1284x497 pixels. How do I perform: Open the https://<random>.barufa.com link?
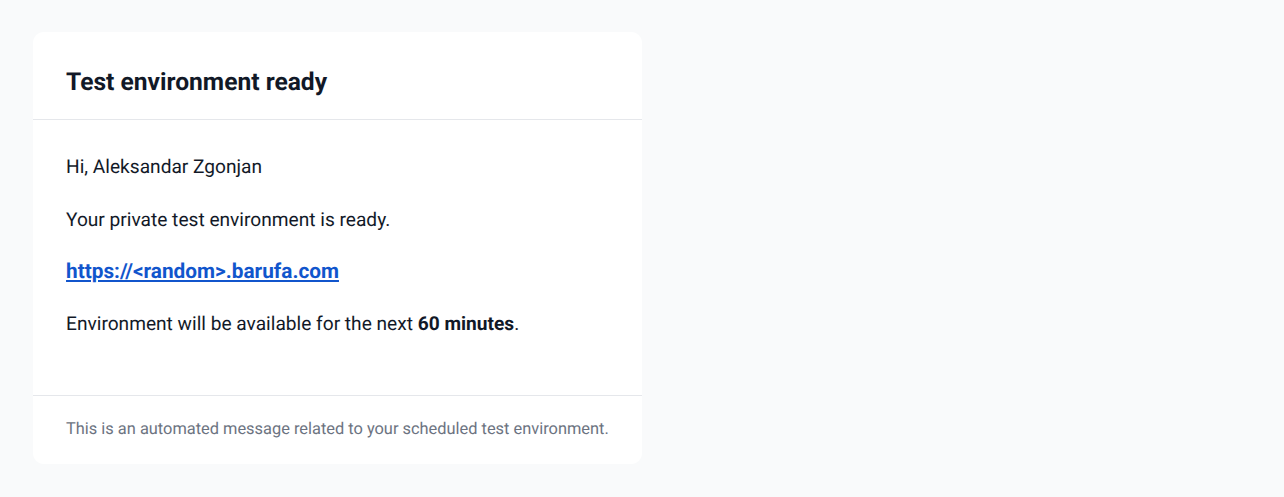click(x=202, y=271)
